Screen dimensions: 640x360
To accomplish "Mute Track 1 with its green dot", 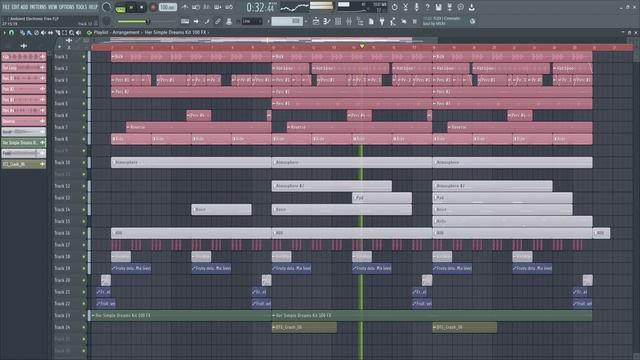I will click(x=84, y=56).
